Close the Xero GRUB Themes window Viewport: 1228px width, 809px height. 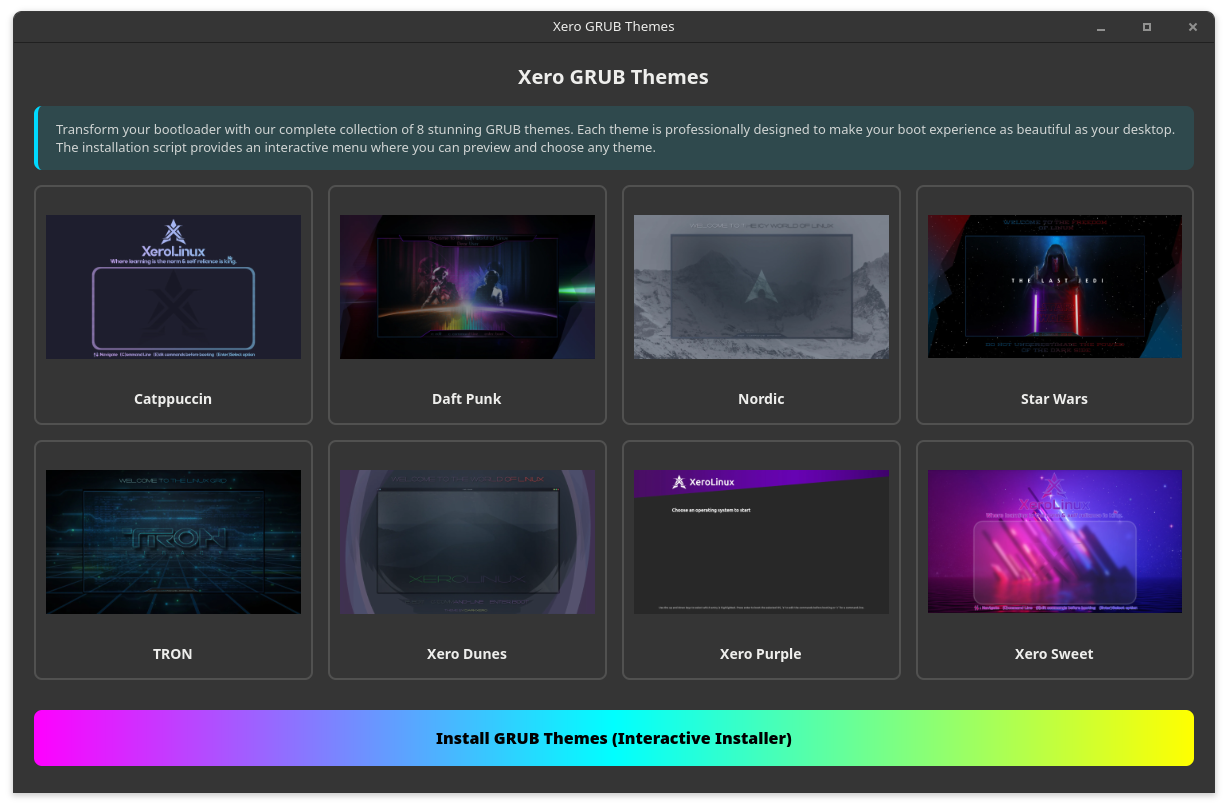(1193, 27)
